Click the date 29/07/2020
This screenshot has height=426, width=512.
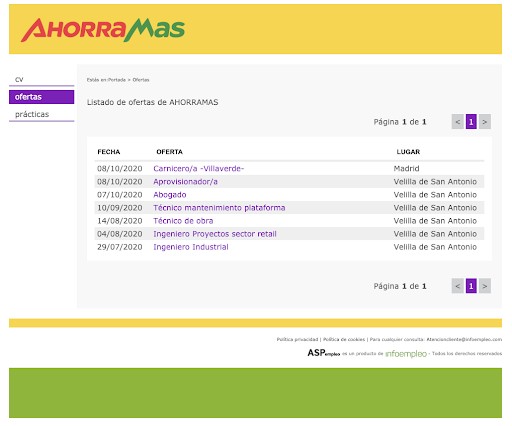(x=120, y=247)
